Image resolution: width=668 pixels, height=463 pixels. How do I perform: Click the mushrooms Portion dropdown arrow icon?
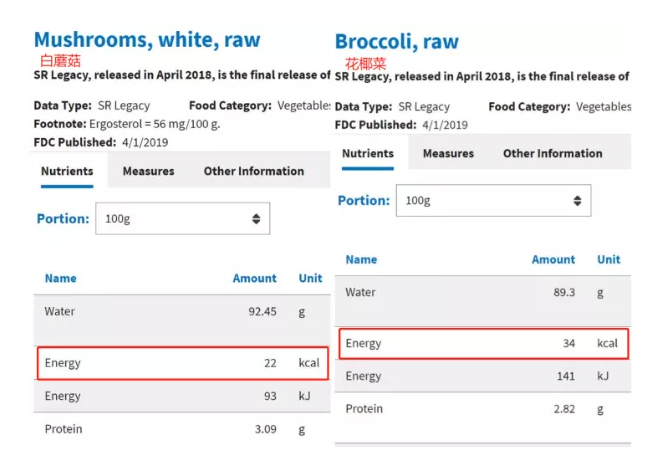(256, 219)
